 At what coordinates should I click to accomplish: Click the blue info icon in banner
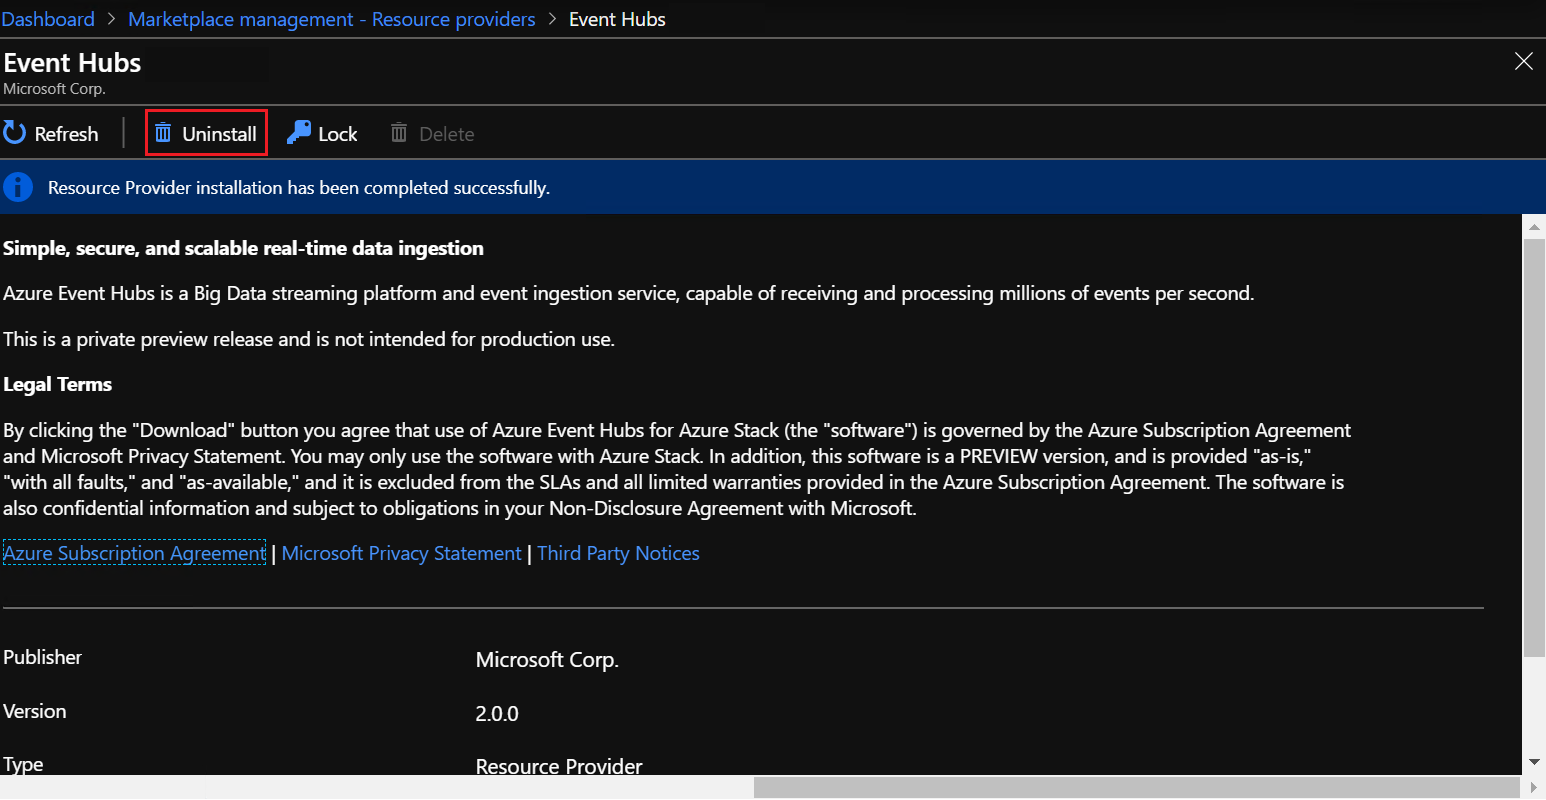point(18,187)
